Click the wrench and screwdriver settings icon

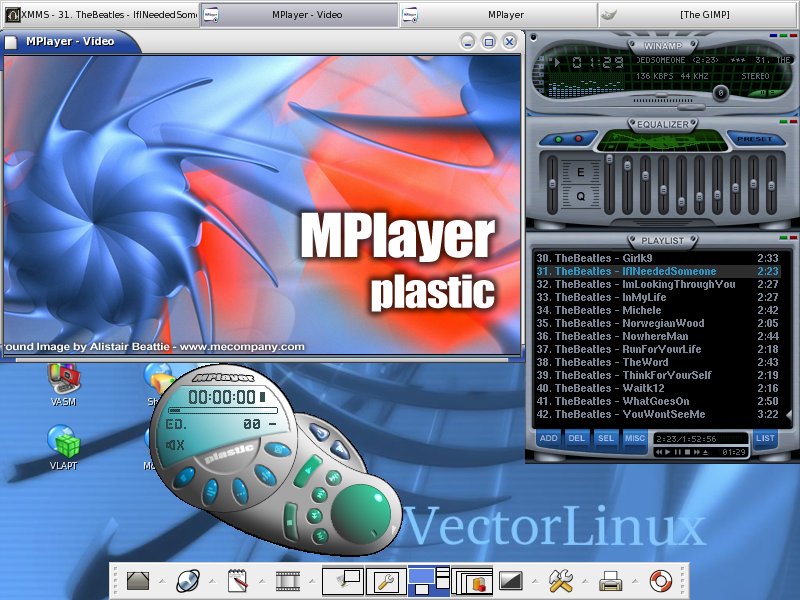pyautogui.click(x=560, y=579)
